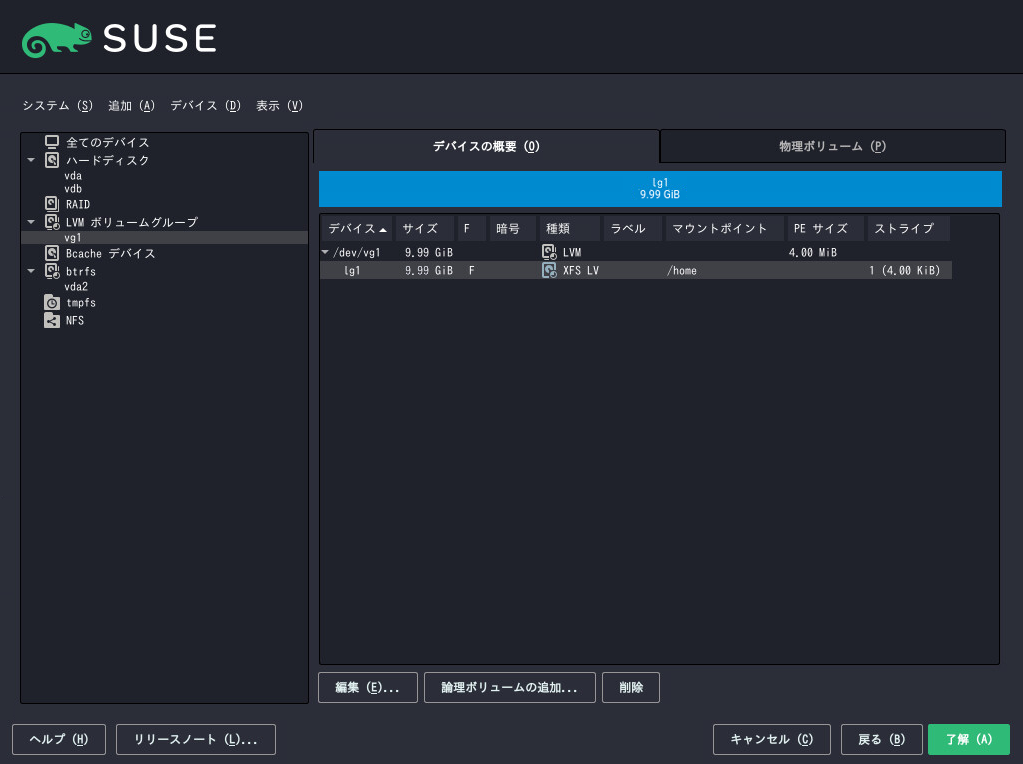Select the tmpfs clock icon
Image resolution: width=1023 pixels, height=764 pixels.
pyautogui.click(x=52, y=302)
